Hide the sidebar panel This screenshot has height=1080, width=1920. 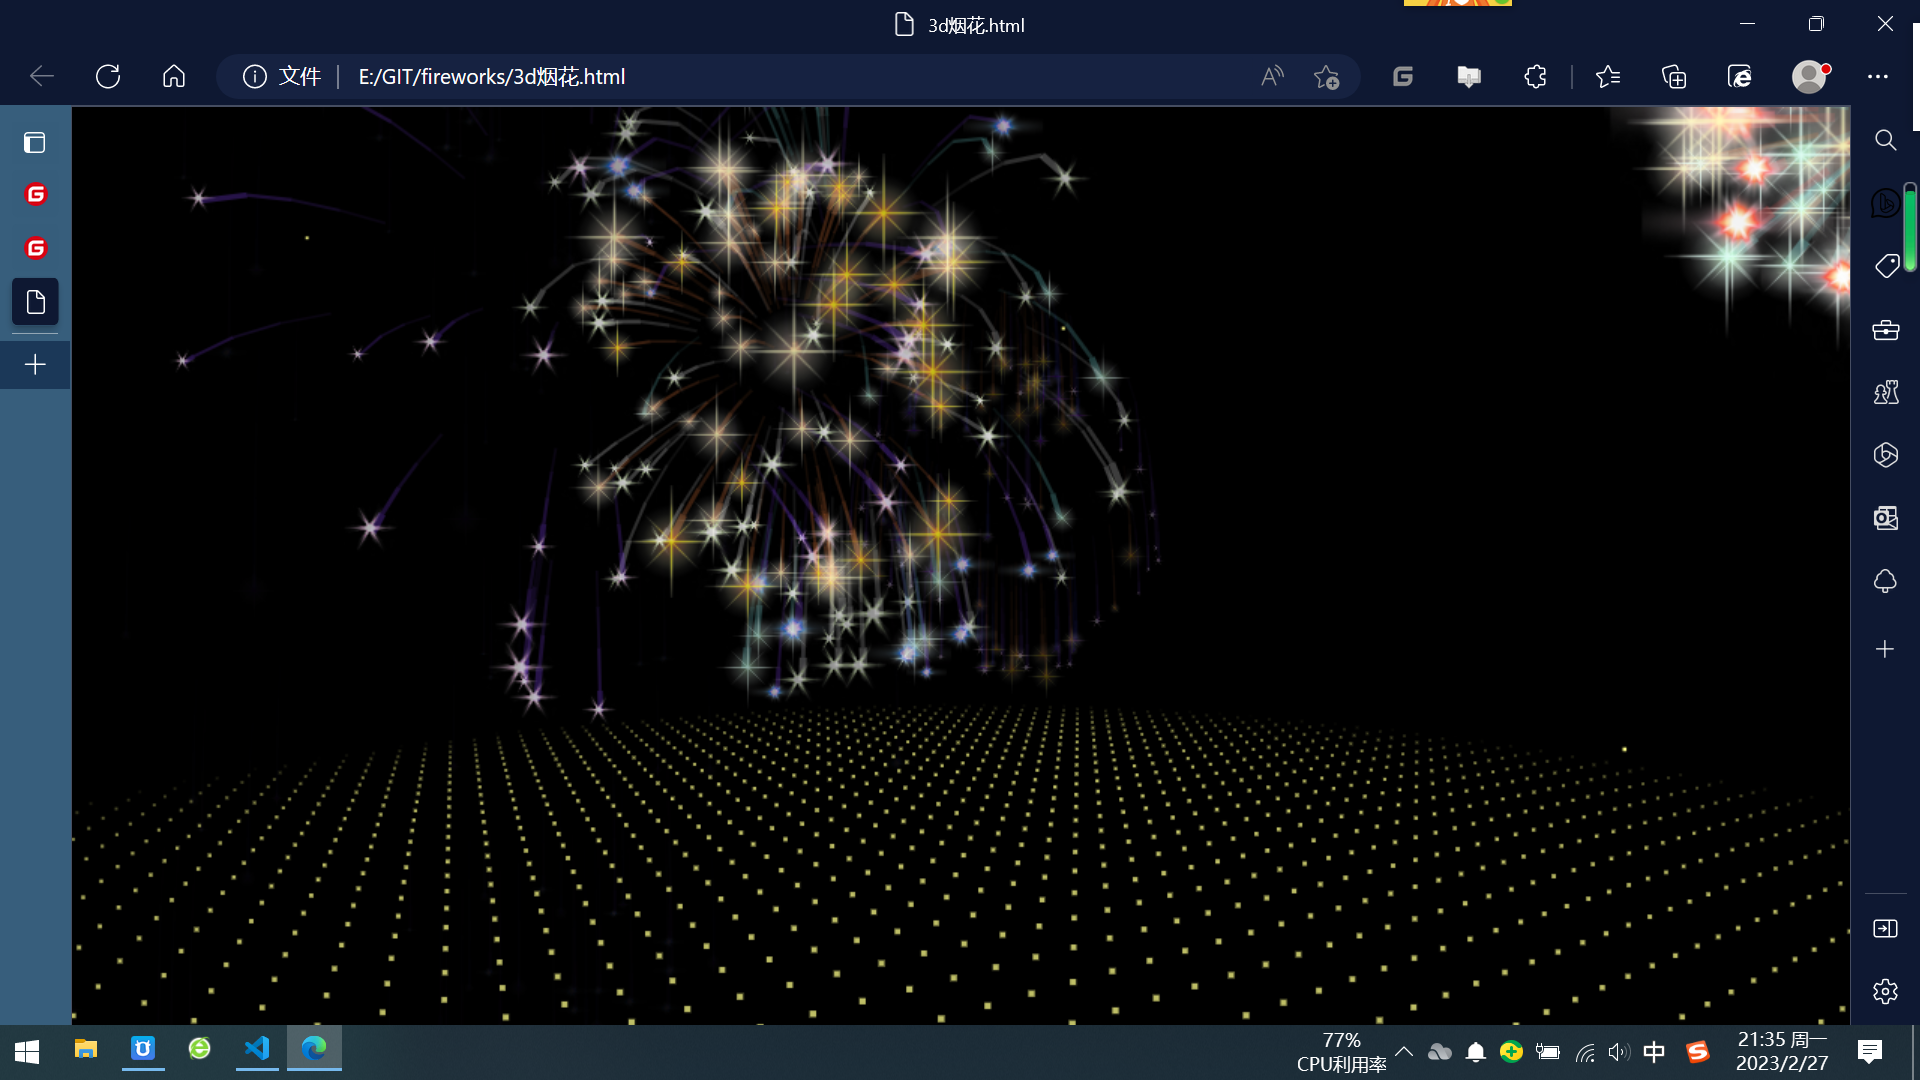coord(1885,929)
